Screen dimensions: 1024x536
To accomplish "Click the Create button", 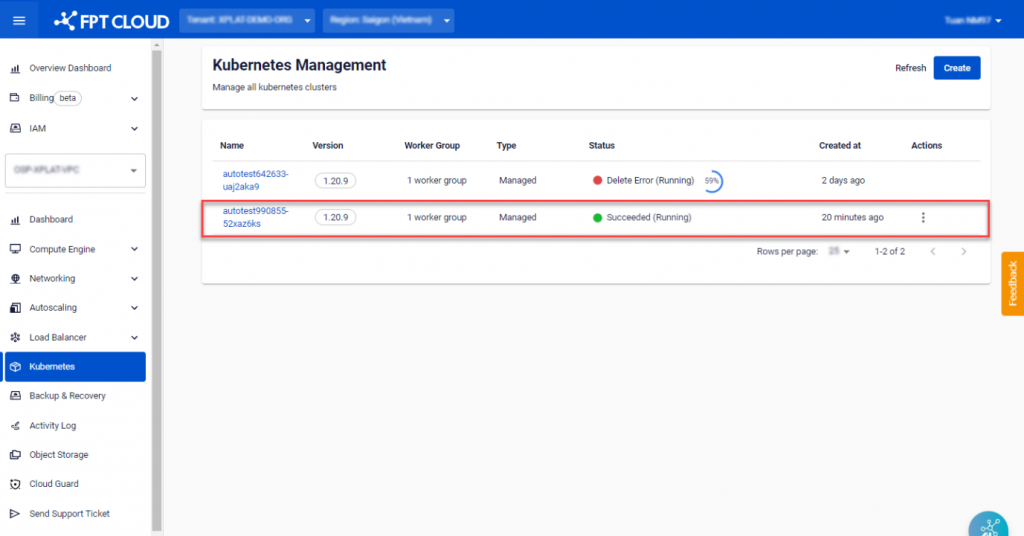I will coord(956,68).
